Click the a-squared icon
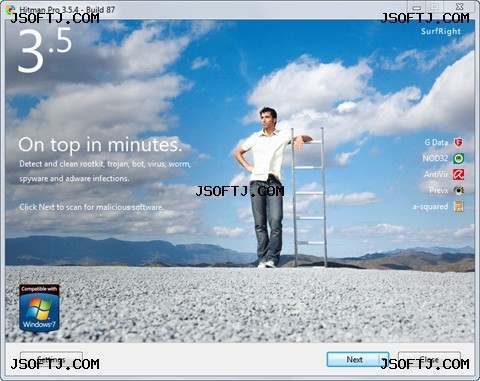The width and height of the screenshot is (480, 381). point(459,206)
